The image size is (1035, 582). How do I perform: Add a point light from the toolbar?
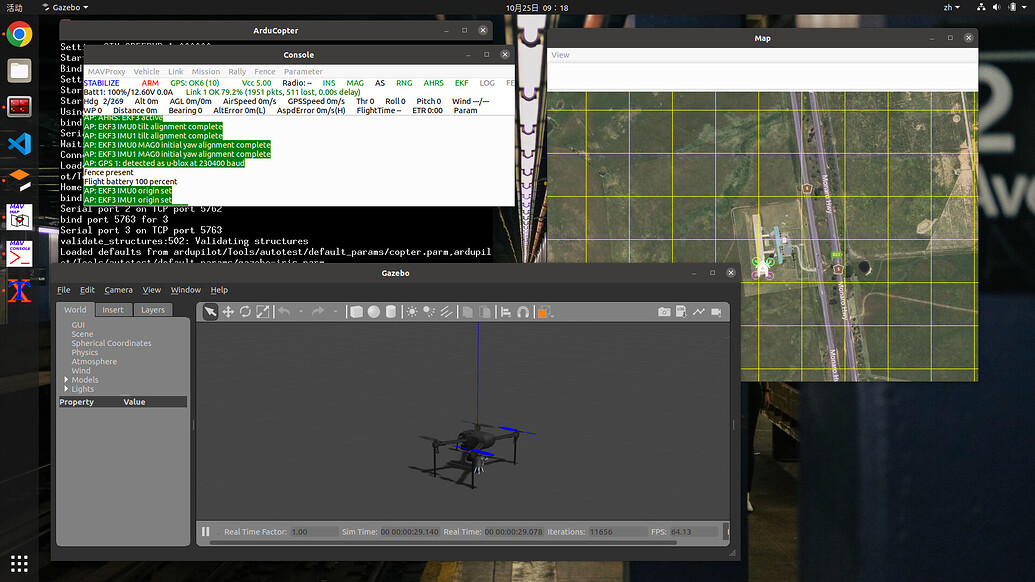coord(412,312)
